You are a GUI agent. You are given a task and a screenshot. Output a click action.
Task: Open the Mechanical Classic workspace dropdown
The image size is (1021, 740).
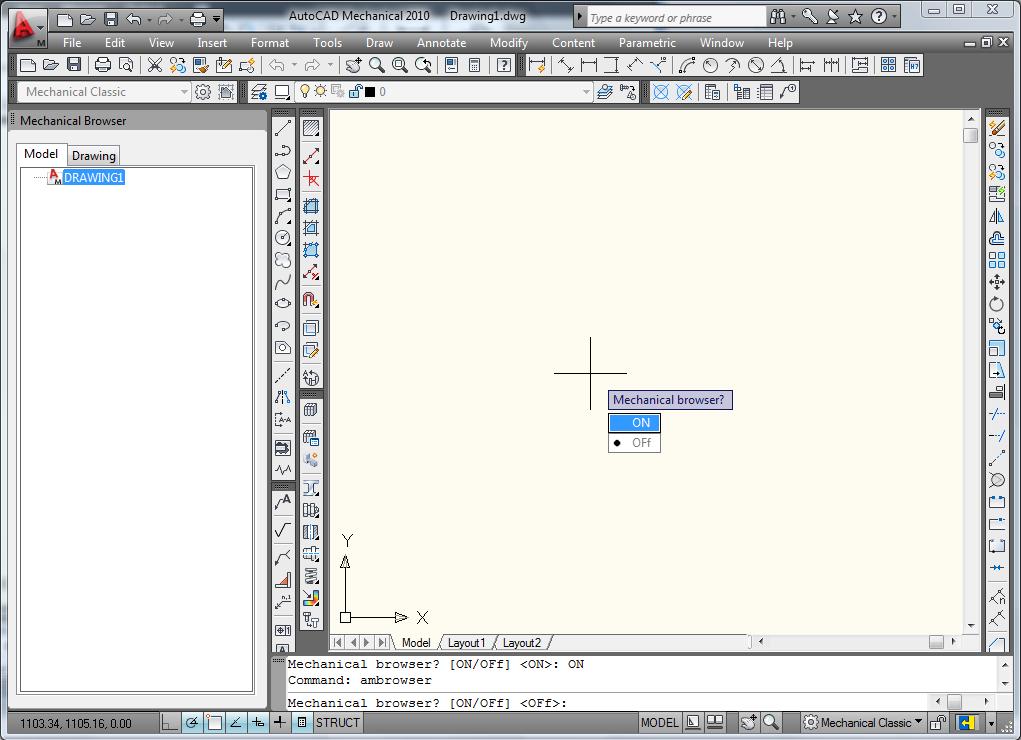(x=184, y=92)
